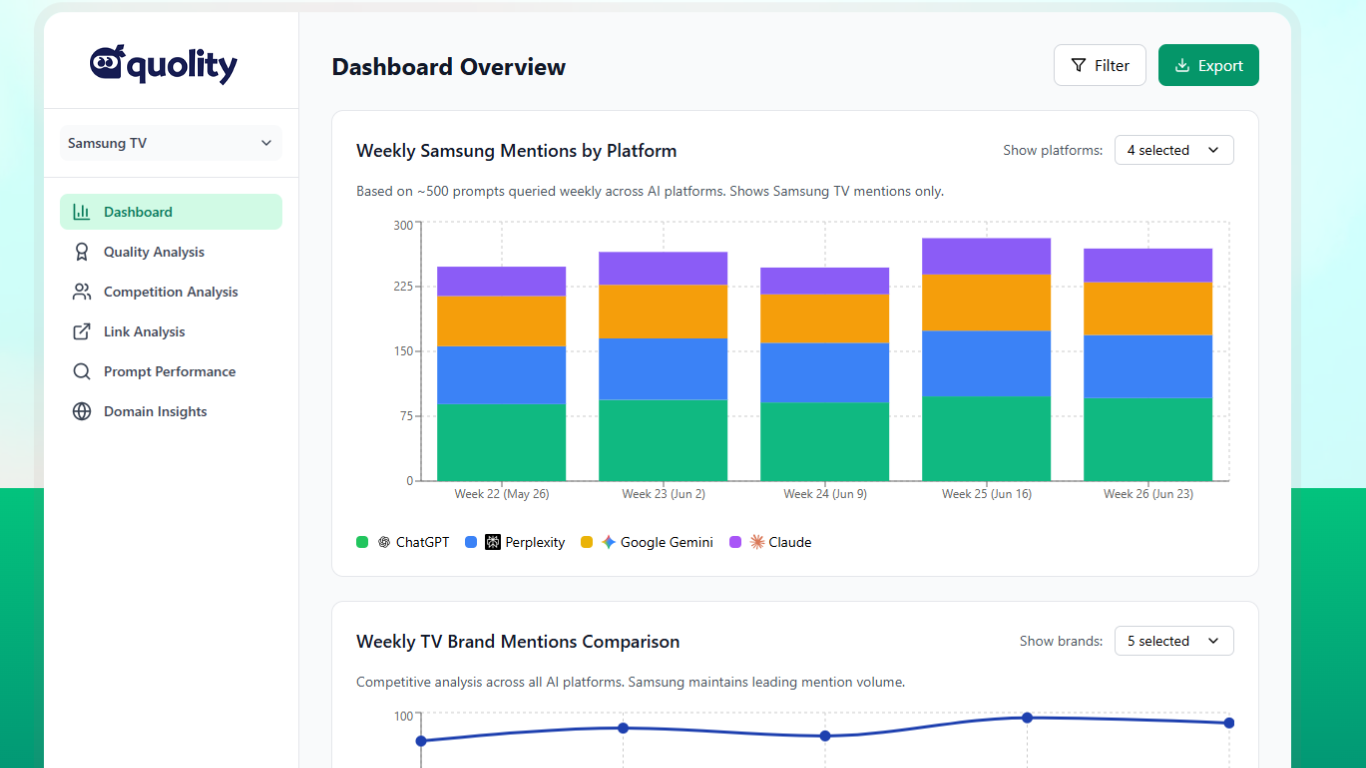Click the Week 22 (May 26) axis label
Screen dimensions: 1366x768
point(502,494)
